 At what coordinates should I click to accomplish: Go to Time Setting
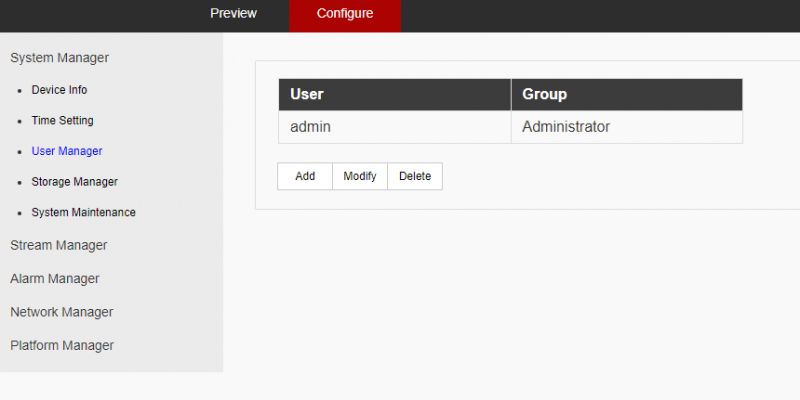click(62, 121)
